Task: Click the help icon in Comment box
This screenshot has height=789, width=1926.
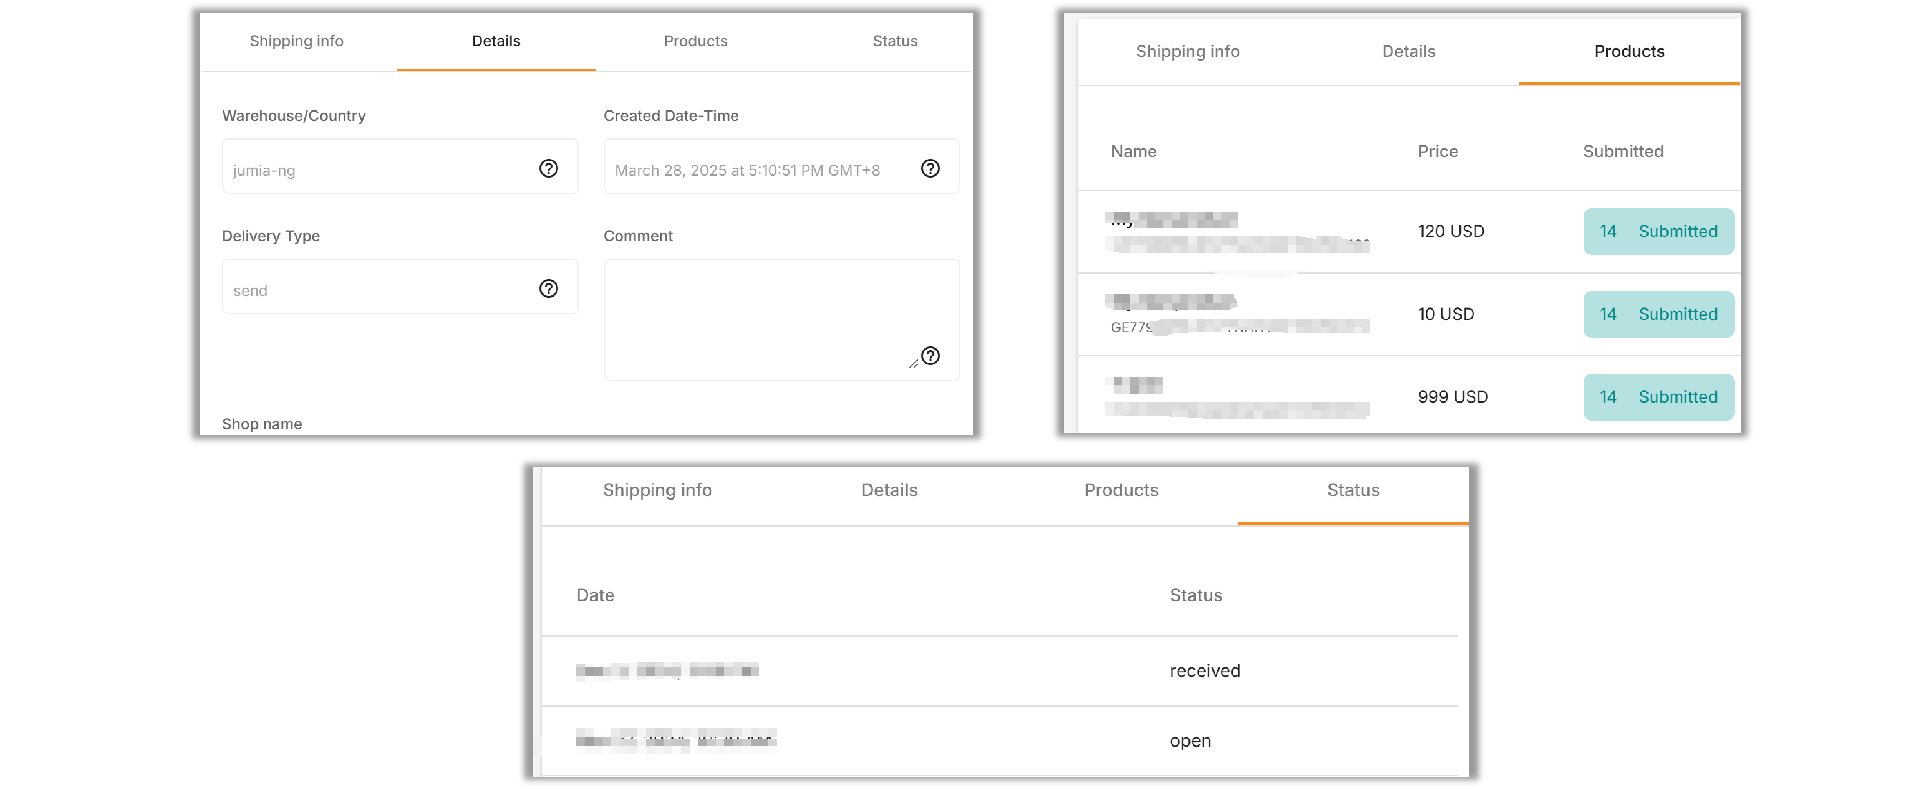Action: tap(930, 356)
